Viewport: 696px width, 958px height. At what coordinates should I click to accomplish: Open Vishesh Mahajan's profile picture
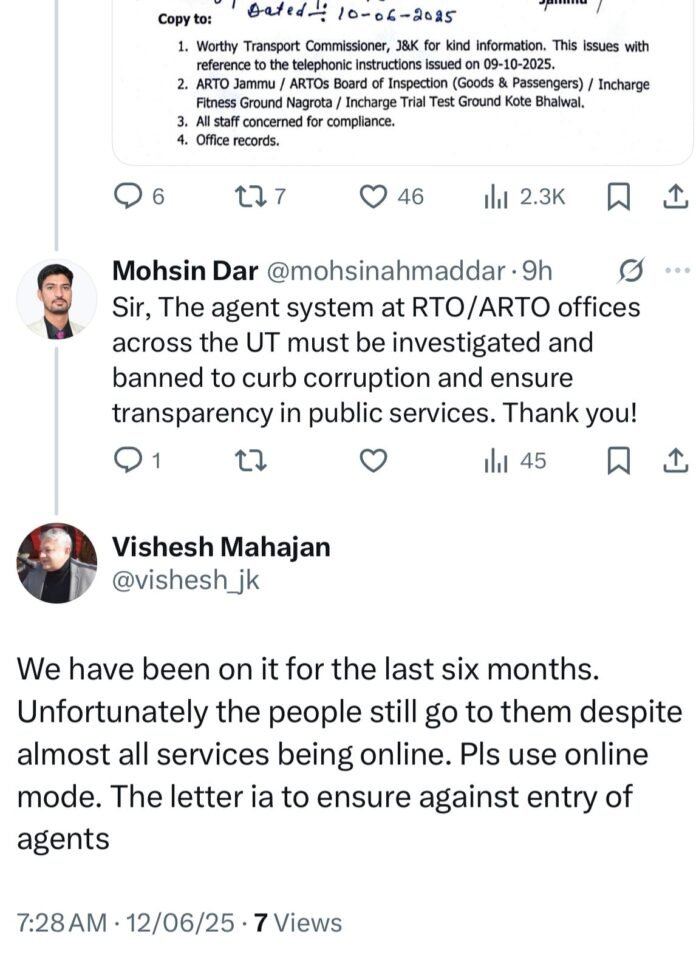[57, 563]
